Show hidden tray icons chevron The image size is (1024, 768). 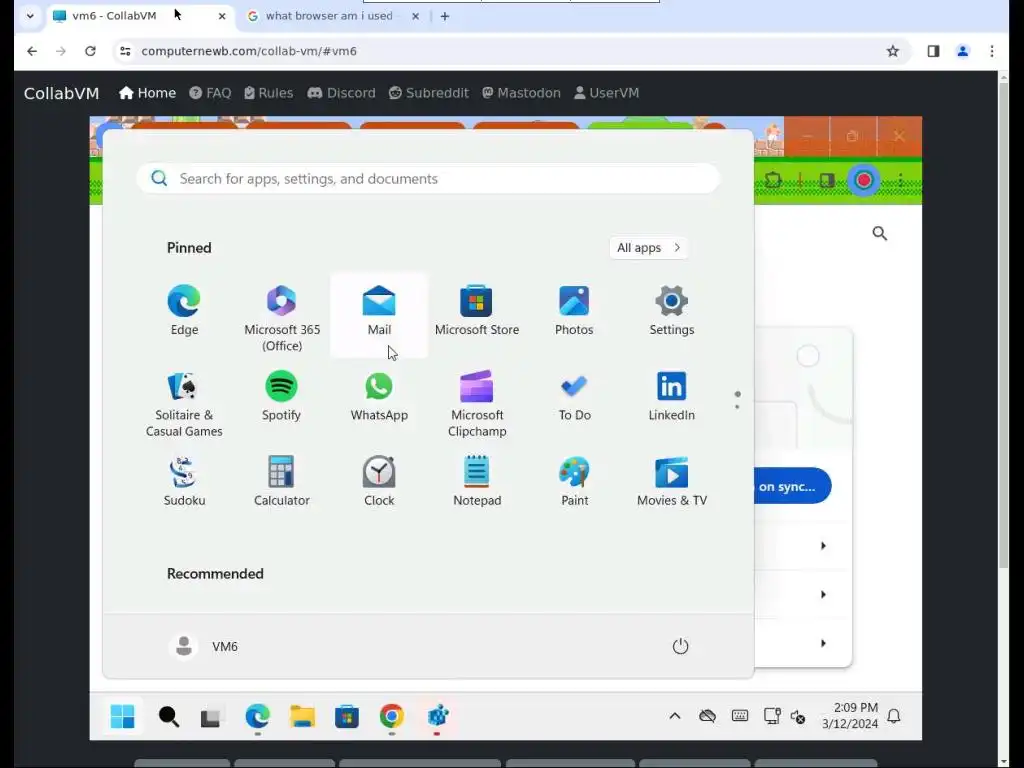coord(675,716)
